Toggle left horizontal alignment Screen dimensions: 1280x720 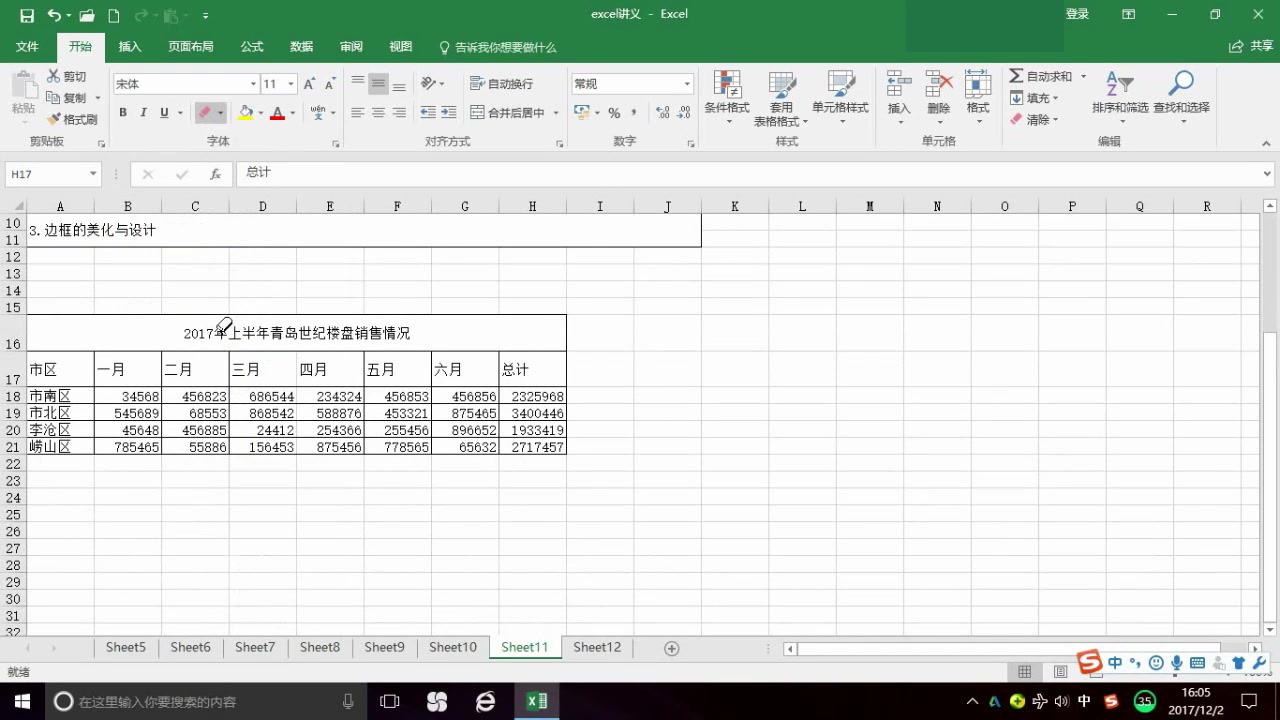click(x=357, y=113)
